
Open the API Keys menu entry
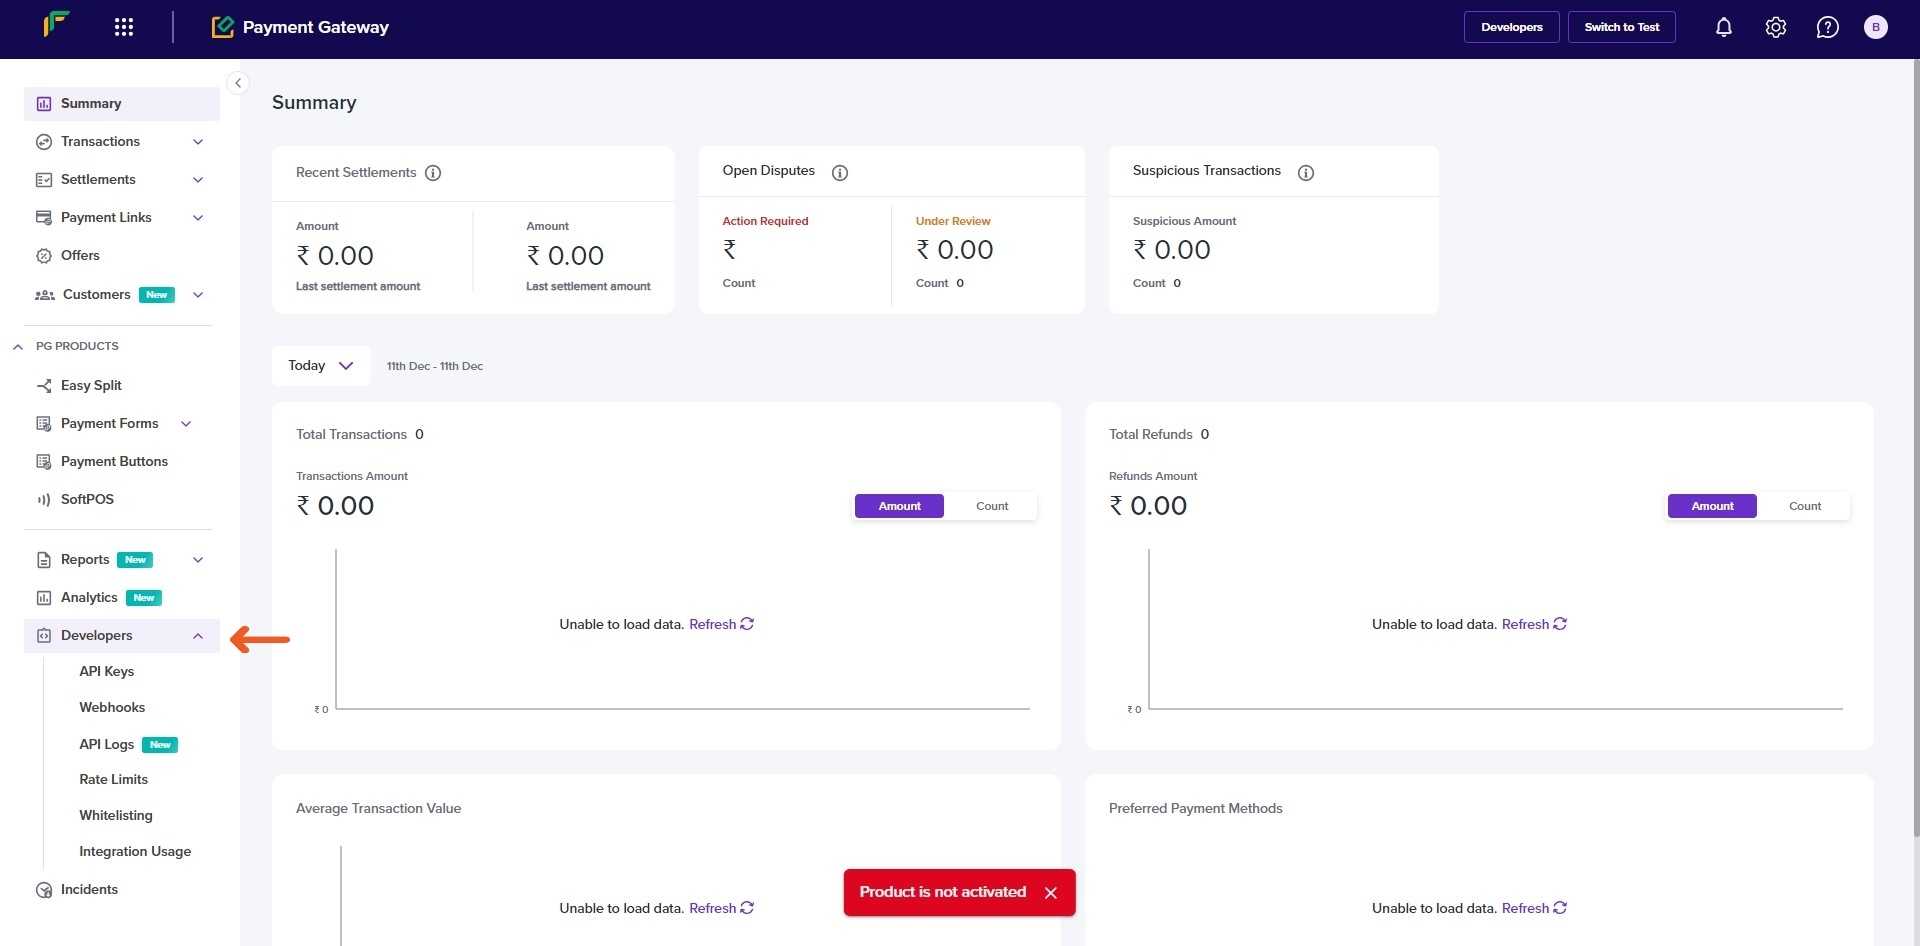click(x=107, y=671)
